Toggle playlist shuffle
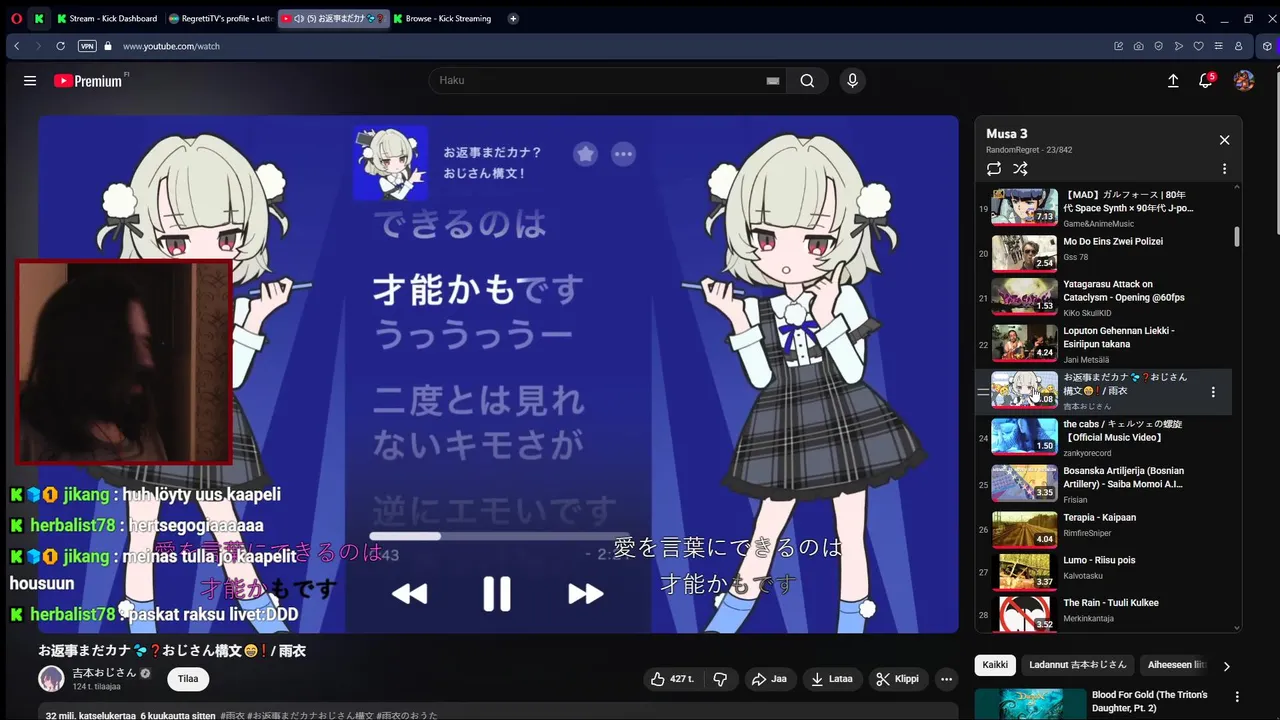This screenshot has width=1280, height=720. click(1020, 169)
